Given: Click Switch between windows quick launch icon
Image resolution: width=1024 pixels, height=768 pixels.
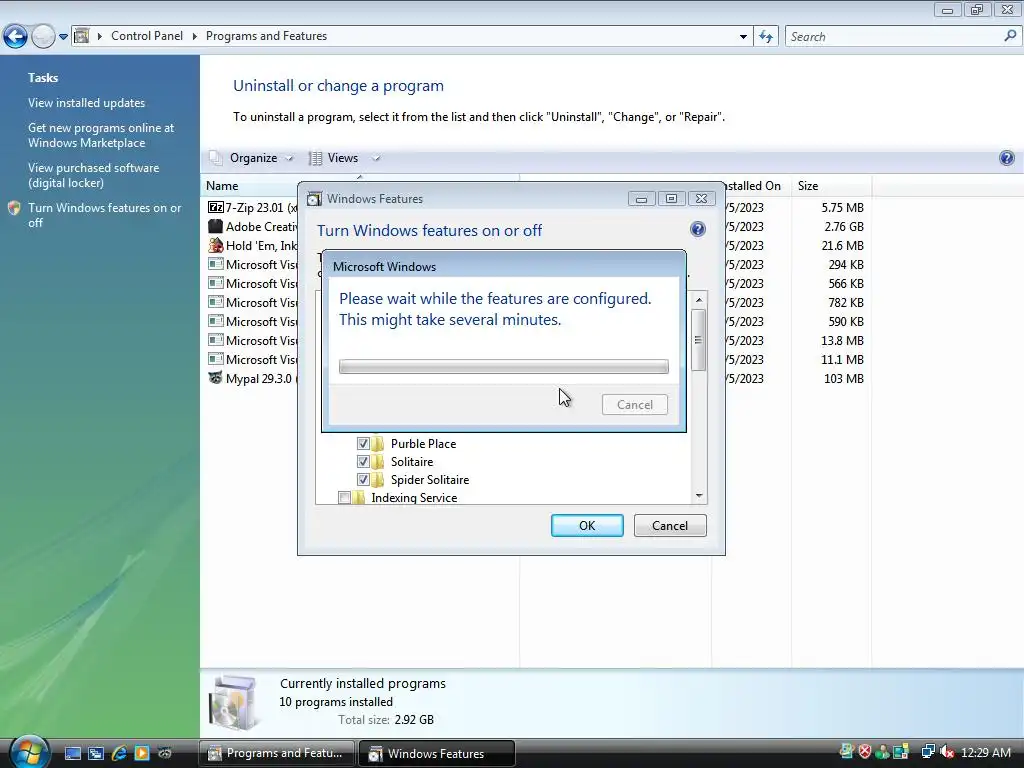Looking at the screenshot, I should pyautogui.click(x=96, y=753).
